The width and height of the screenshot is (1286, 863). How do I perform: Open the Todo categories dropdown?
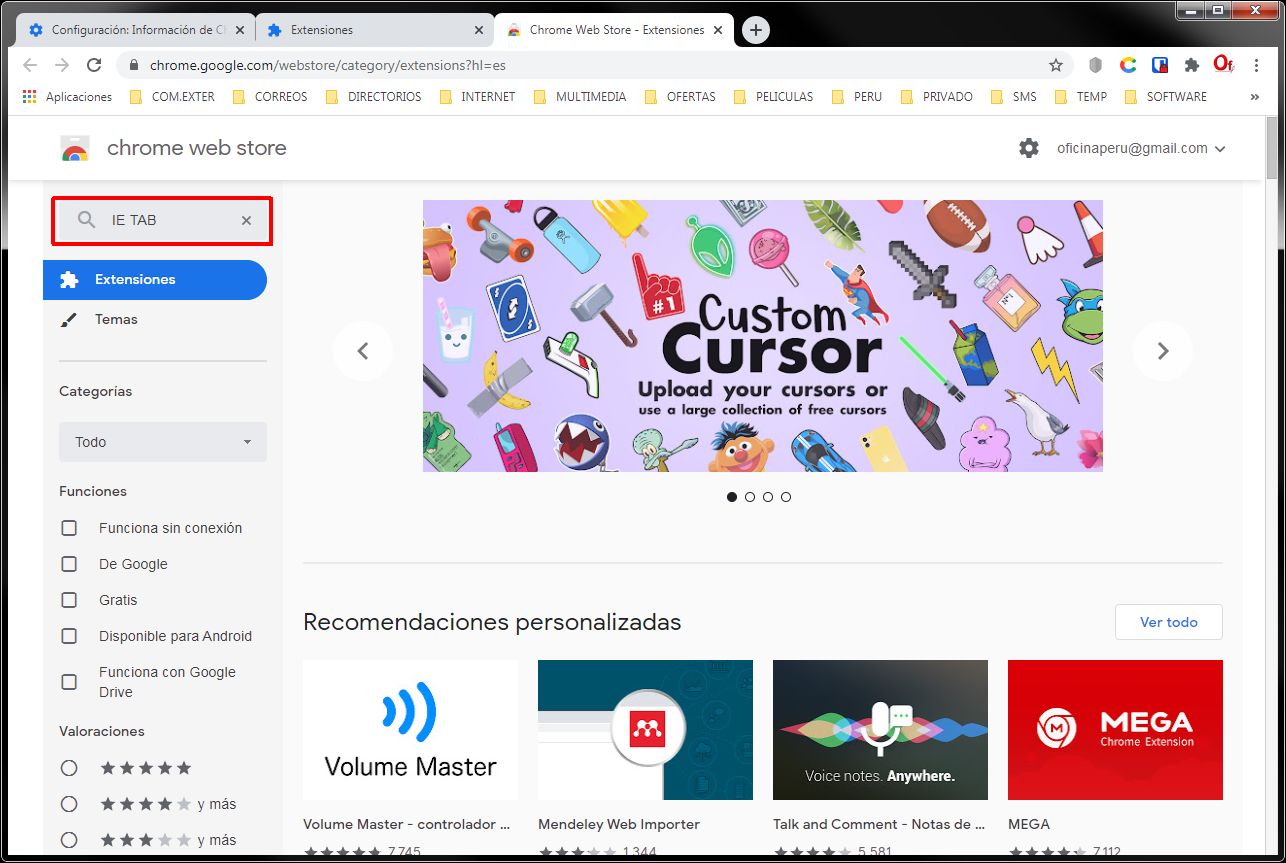pyautogui.click(x=163, y=442)
